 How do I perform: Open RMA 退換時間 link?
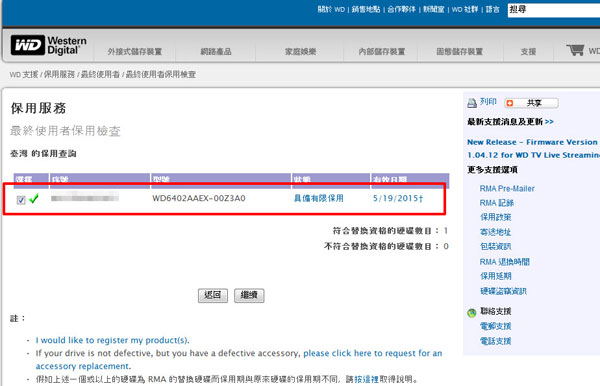[505, 262]
